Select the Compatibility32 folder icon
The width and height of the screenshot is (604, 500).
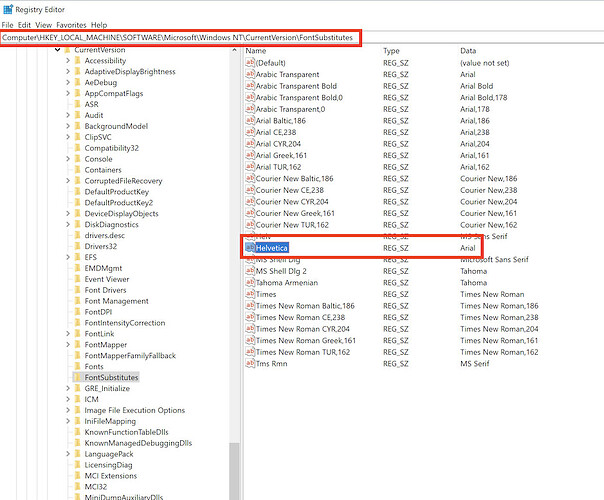point(77,148)
